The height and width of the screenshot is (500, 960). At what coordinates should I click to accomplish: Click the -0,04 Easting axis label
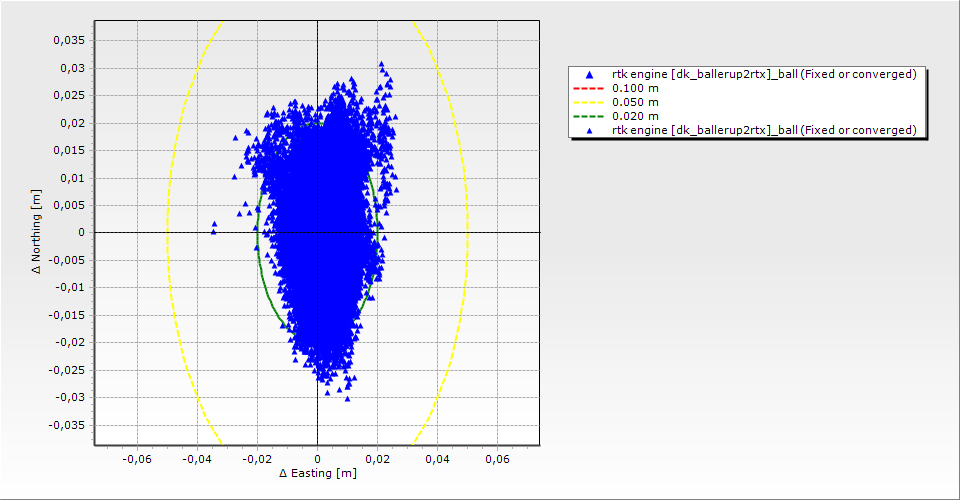[x=197, y=459]
